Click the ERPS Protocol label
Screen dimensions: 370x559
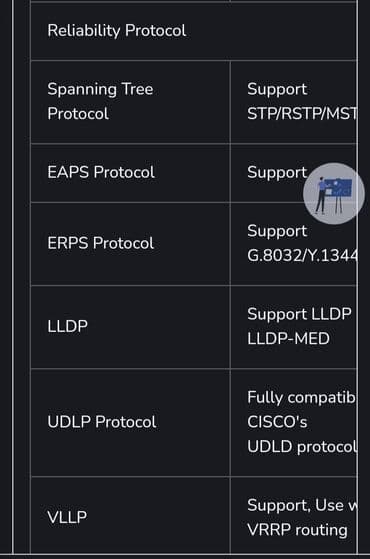click(x=101, y=243)
